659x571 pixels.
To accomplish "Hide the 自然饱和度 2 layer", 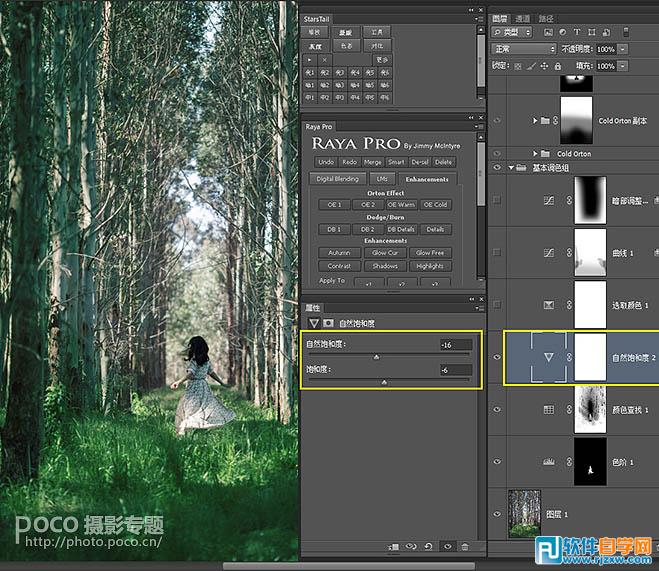I will (x=497, y=357).
